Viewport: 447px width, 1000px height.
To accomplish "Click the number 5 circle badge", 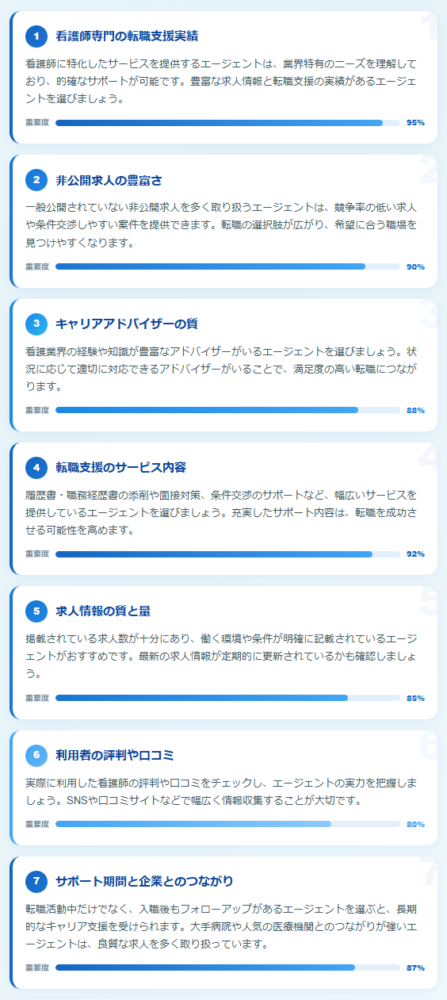I will 36,612.
